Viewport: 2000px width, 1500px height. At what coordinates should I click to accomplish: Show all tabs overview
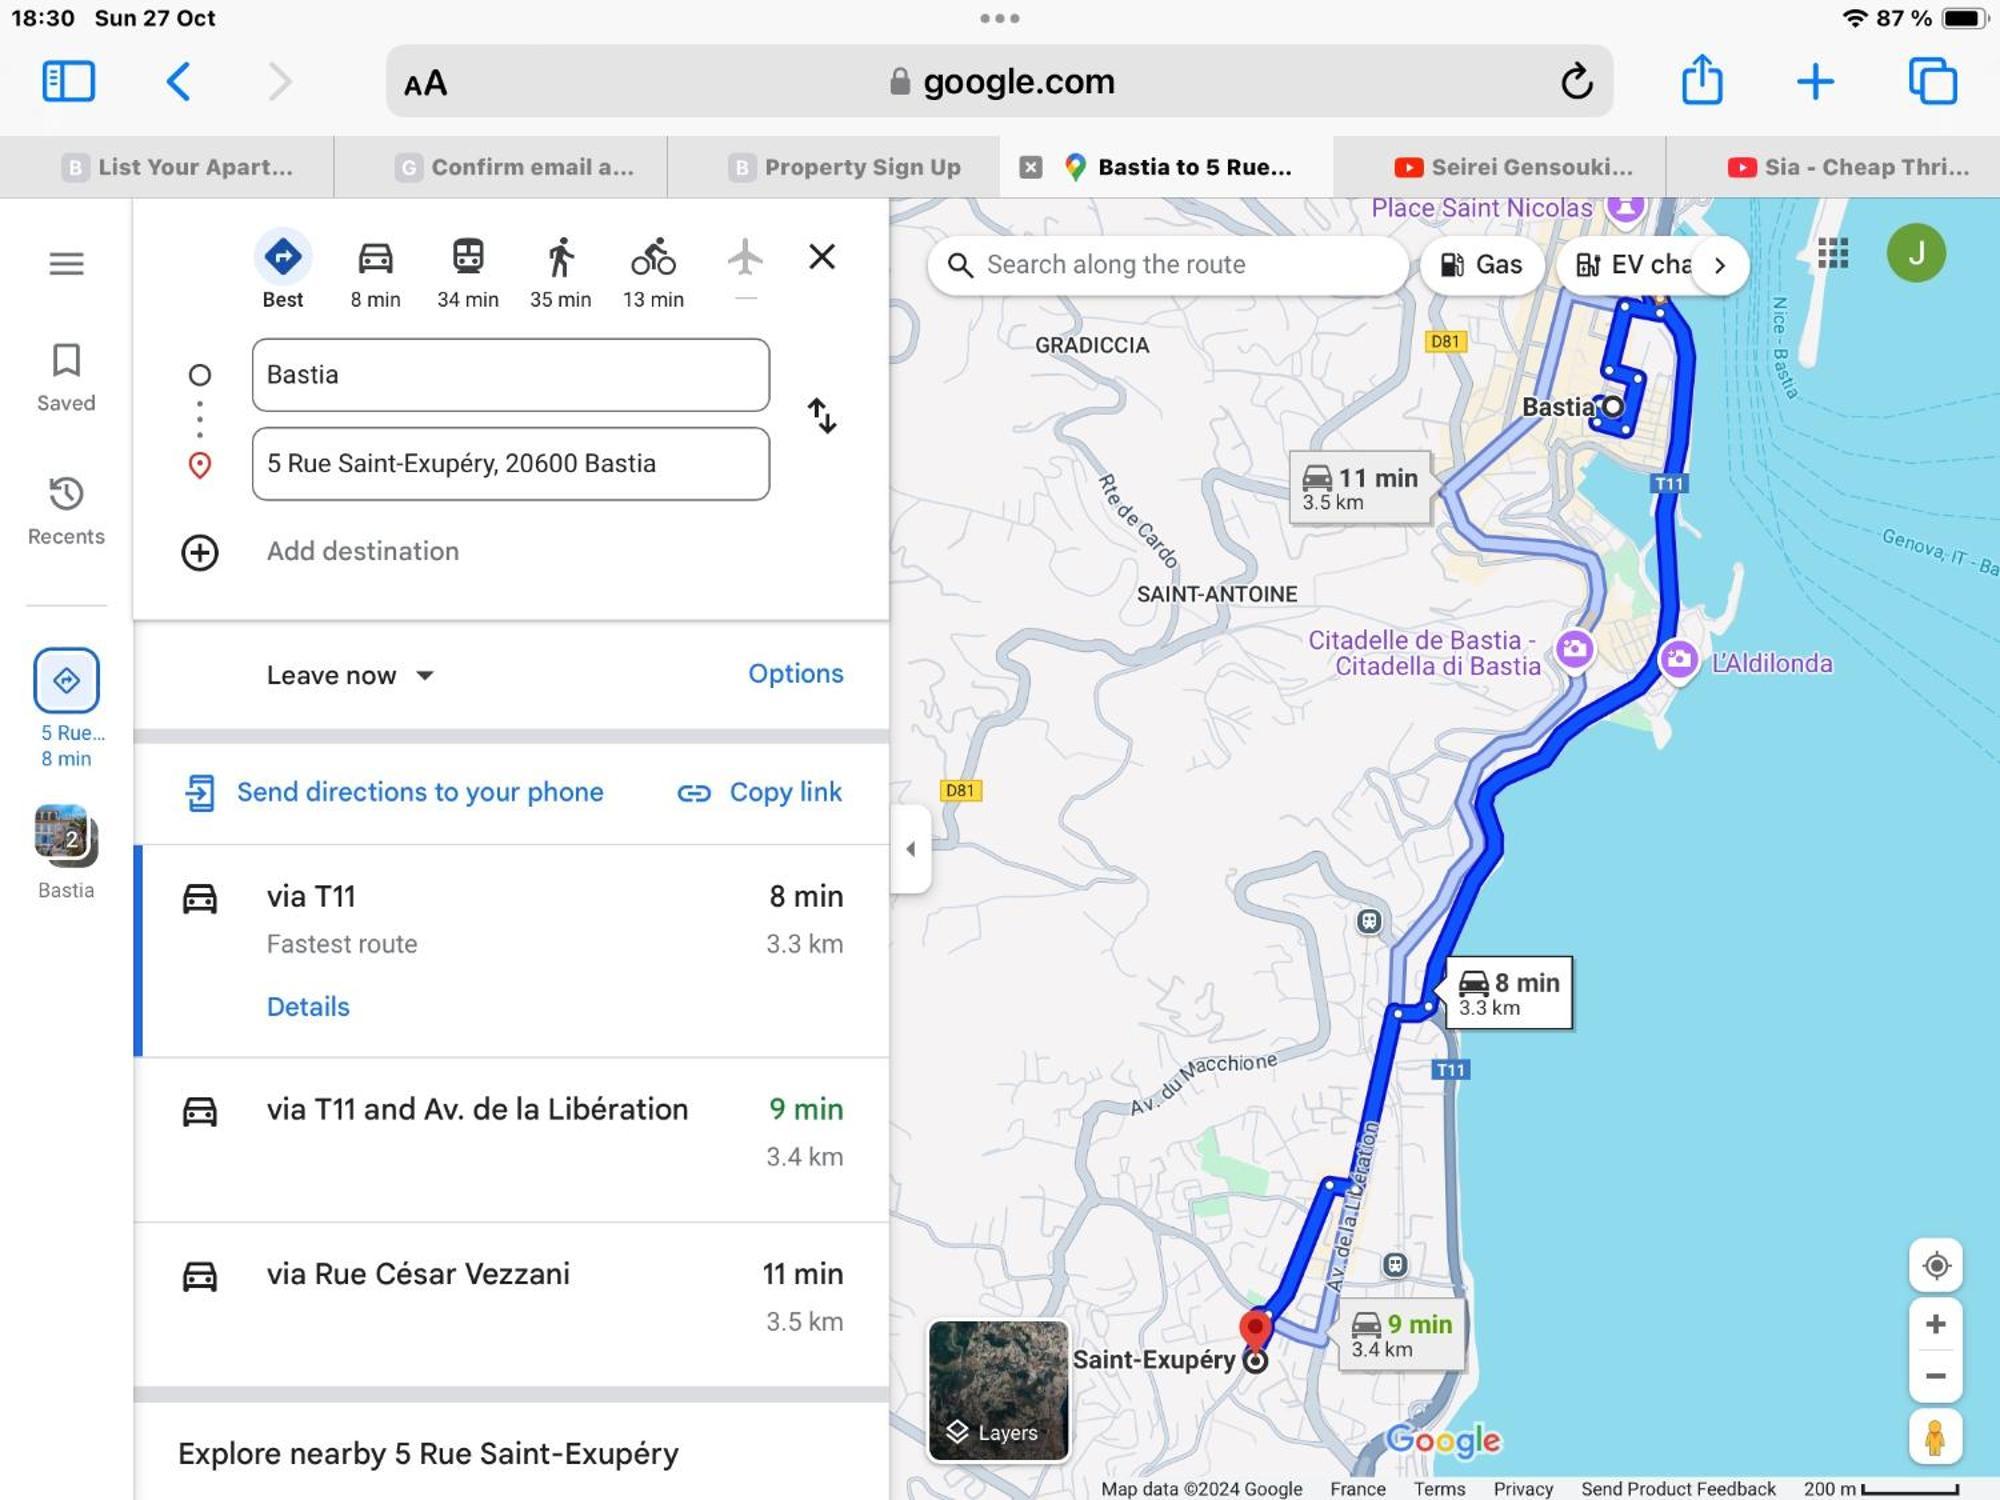(1932, 81)
